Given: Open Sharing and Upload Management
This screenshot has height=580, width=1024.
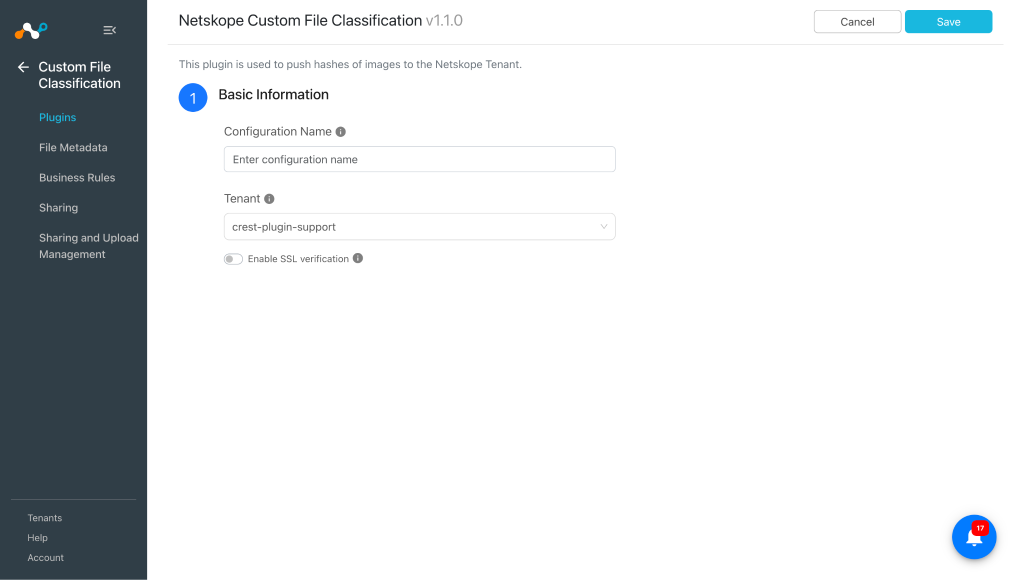Looking at the screenshot, I should pos(89,246).
